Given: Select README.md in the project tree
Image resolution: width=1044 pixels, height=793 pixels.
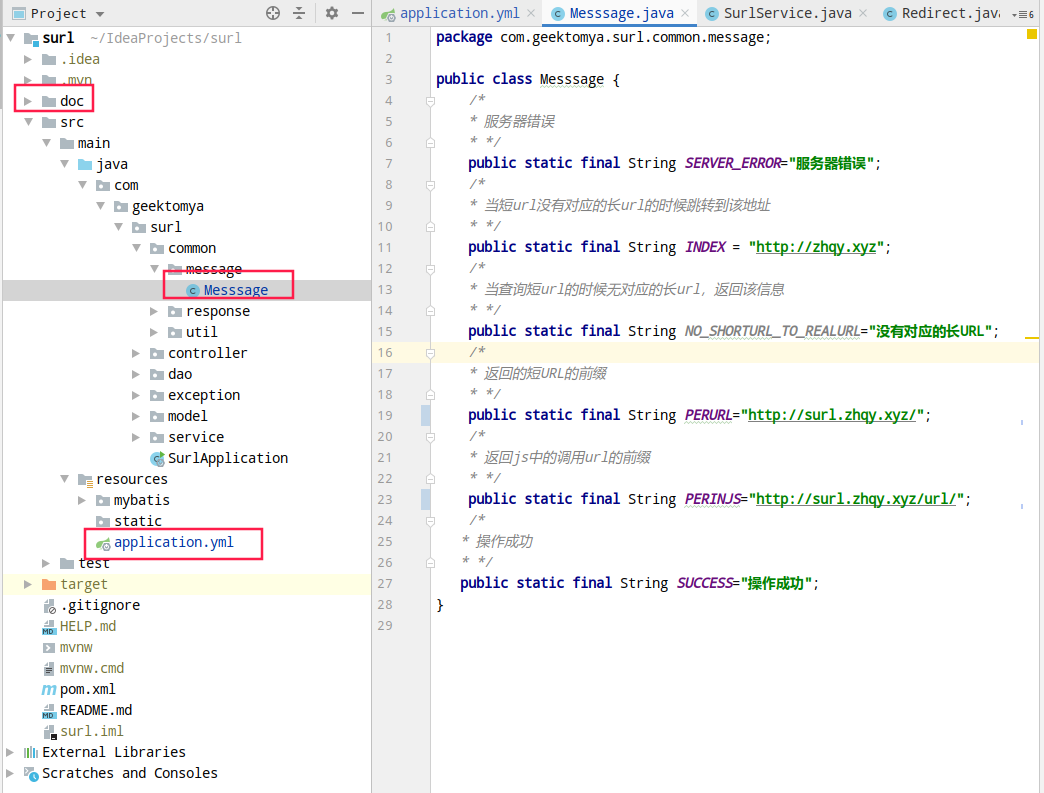Looking at the screenshot, I should pos(95,710).
